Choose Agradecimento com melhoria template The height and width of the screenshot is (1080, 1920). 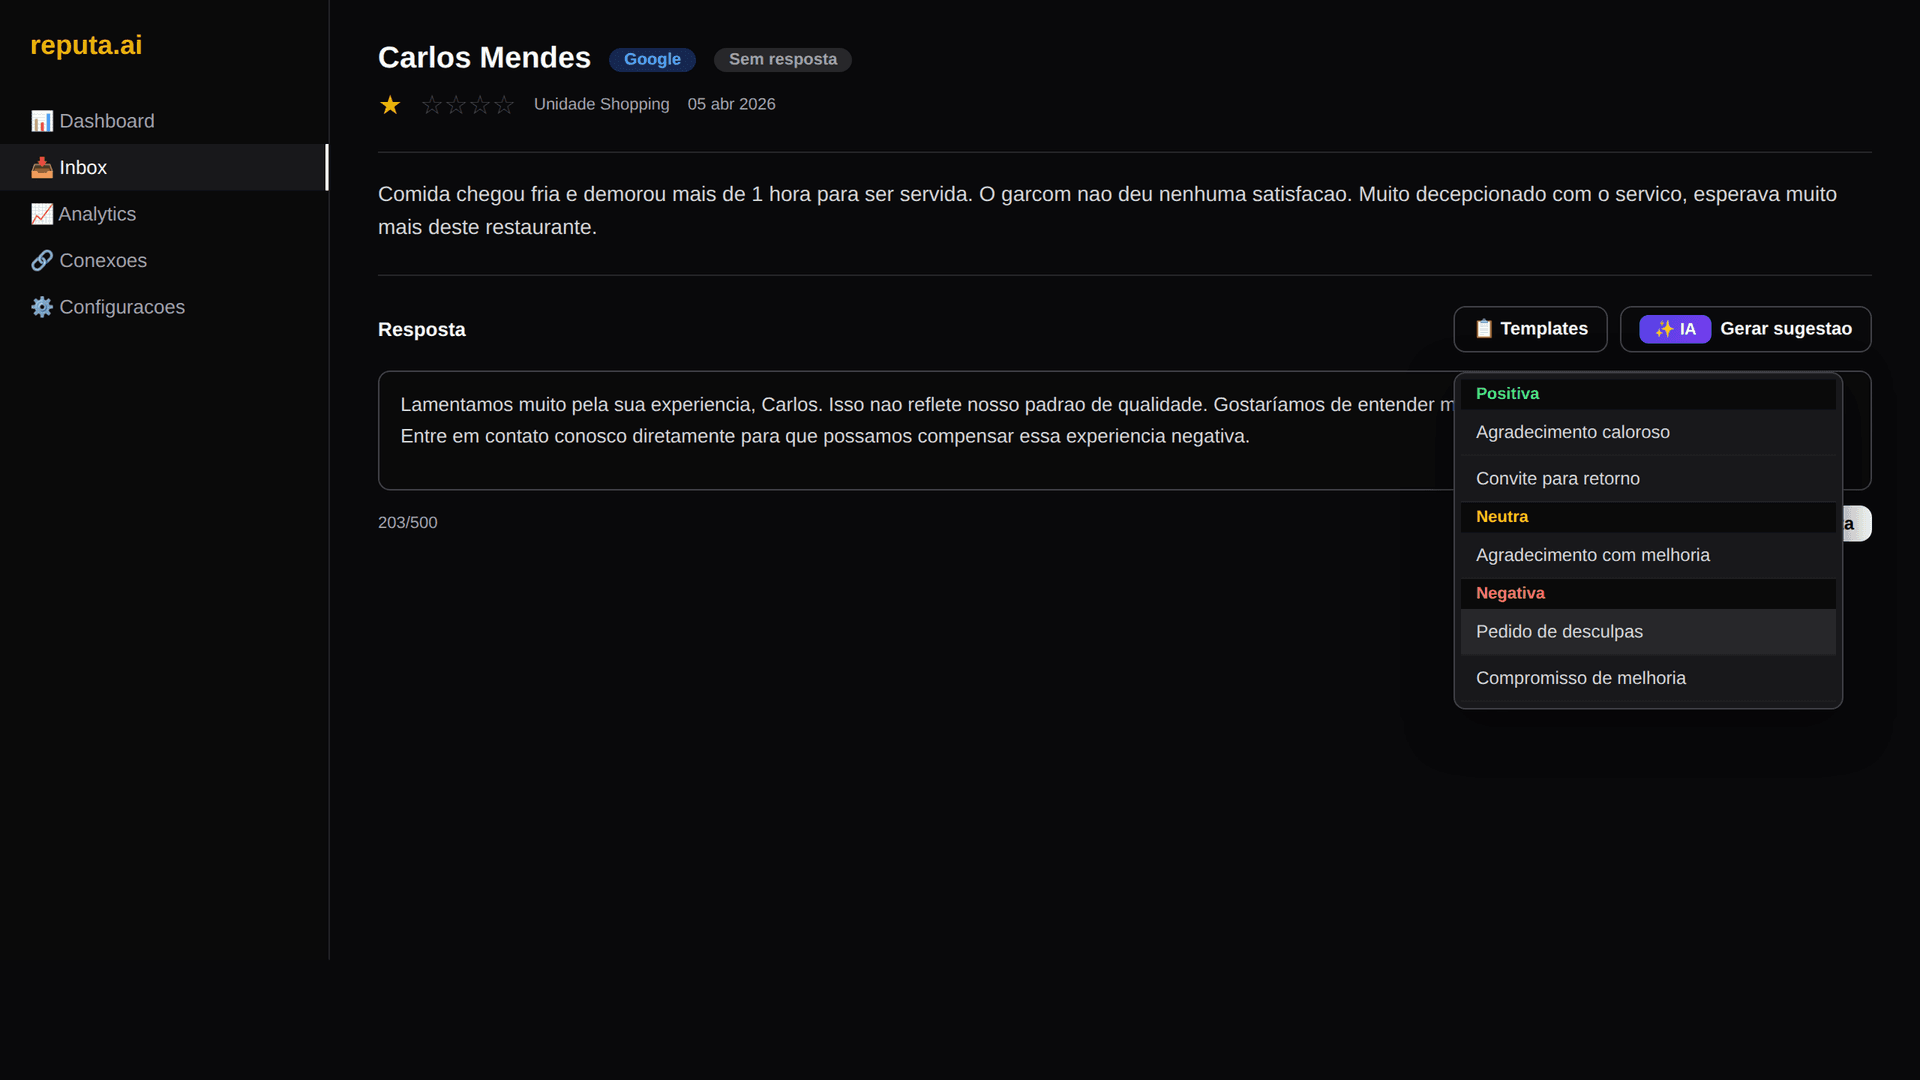[1648, 555]
